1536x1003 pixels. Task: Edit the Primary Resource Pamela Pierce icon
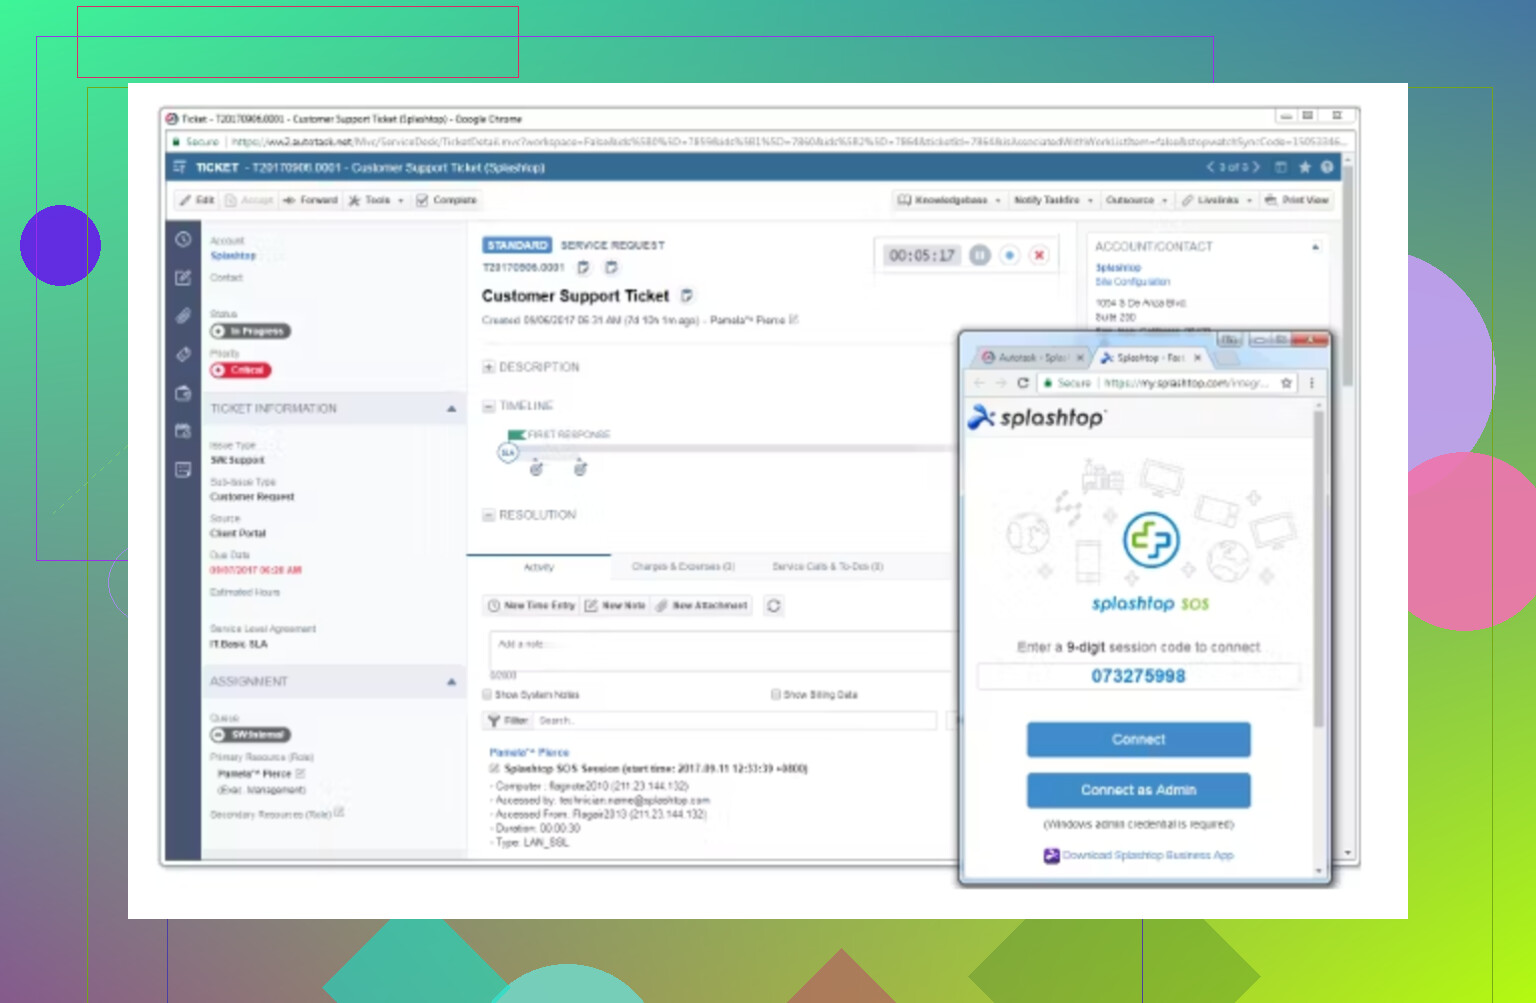click(x=301, y=773)
